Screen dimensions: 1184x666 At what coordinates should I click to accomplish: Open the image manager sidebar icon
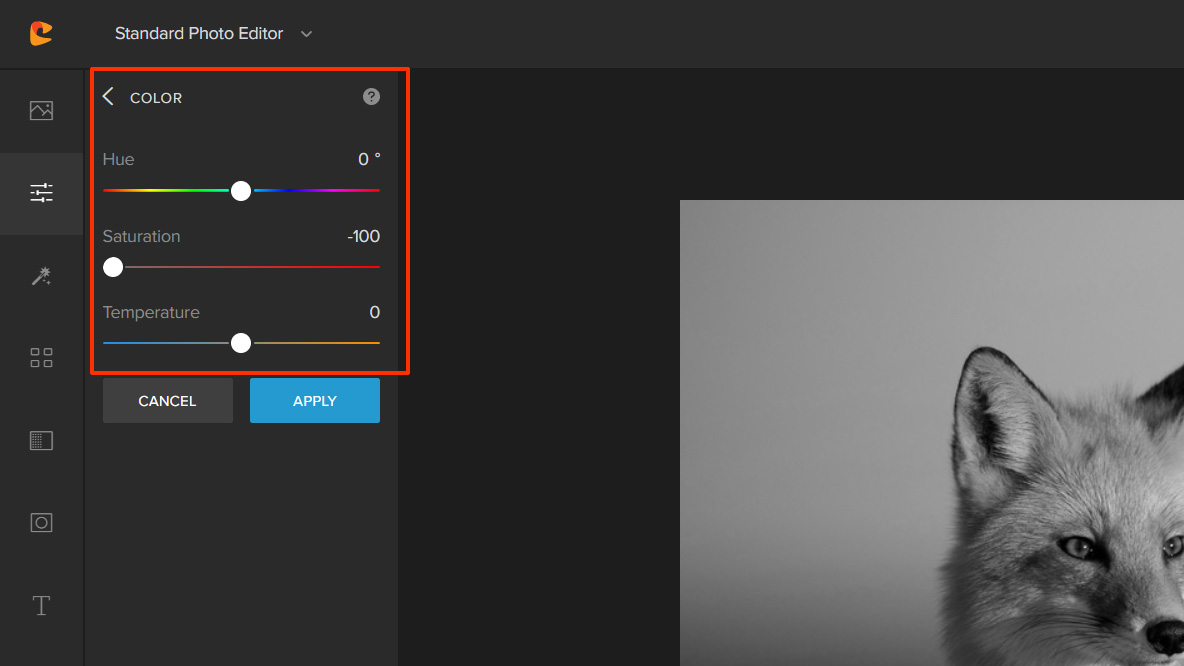click(41, 110)
